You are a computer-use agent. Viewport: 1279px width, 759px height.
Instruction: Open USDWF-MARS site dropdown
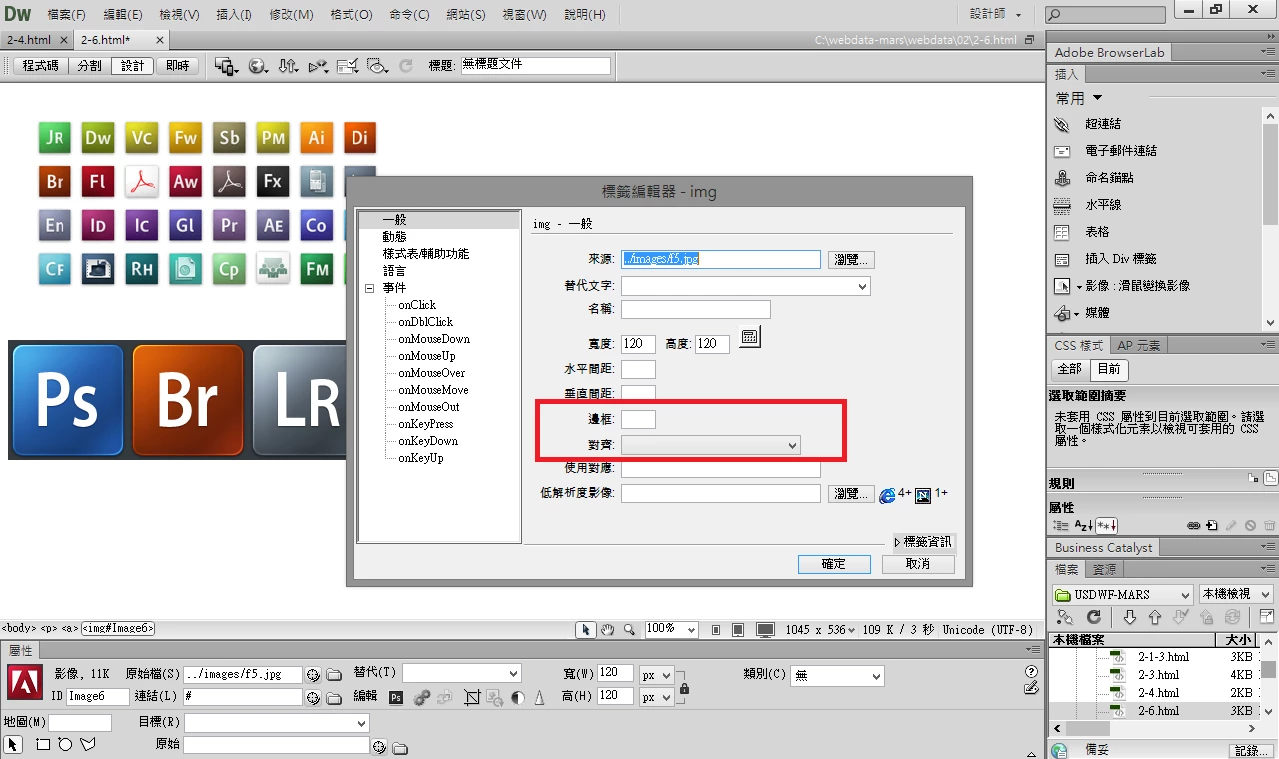[1123, 594]
